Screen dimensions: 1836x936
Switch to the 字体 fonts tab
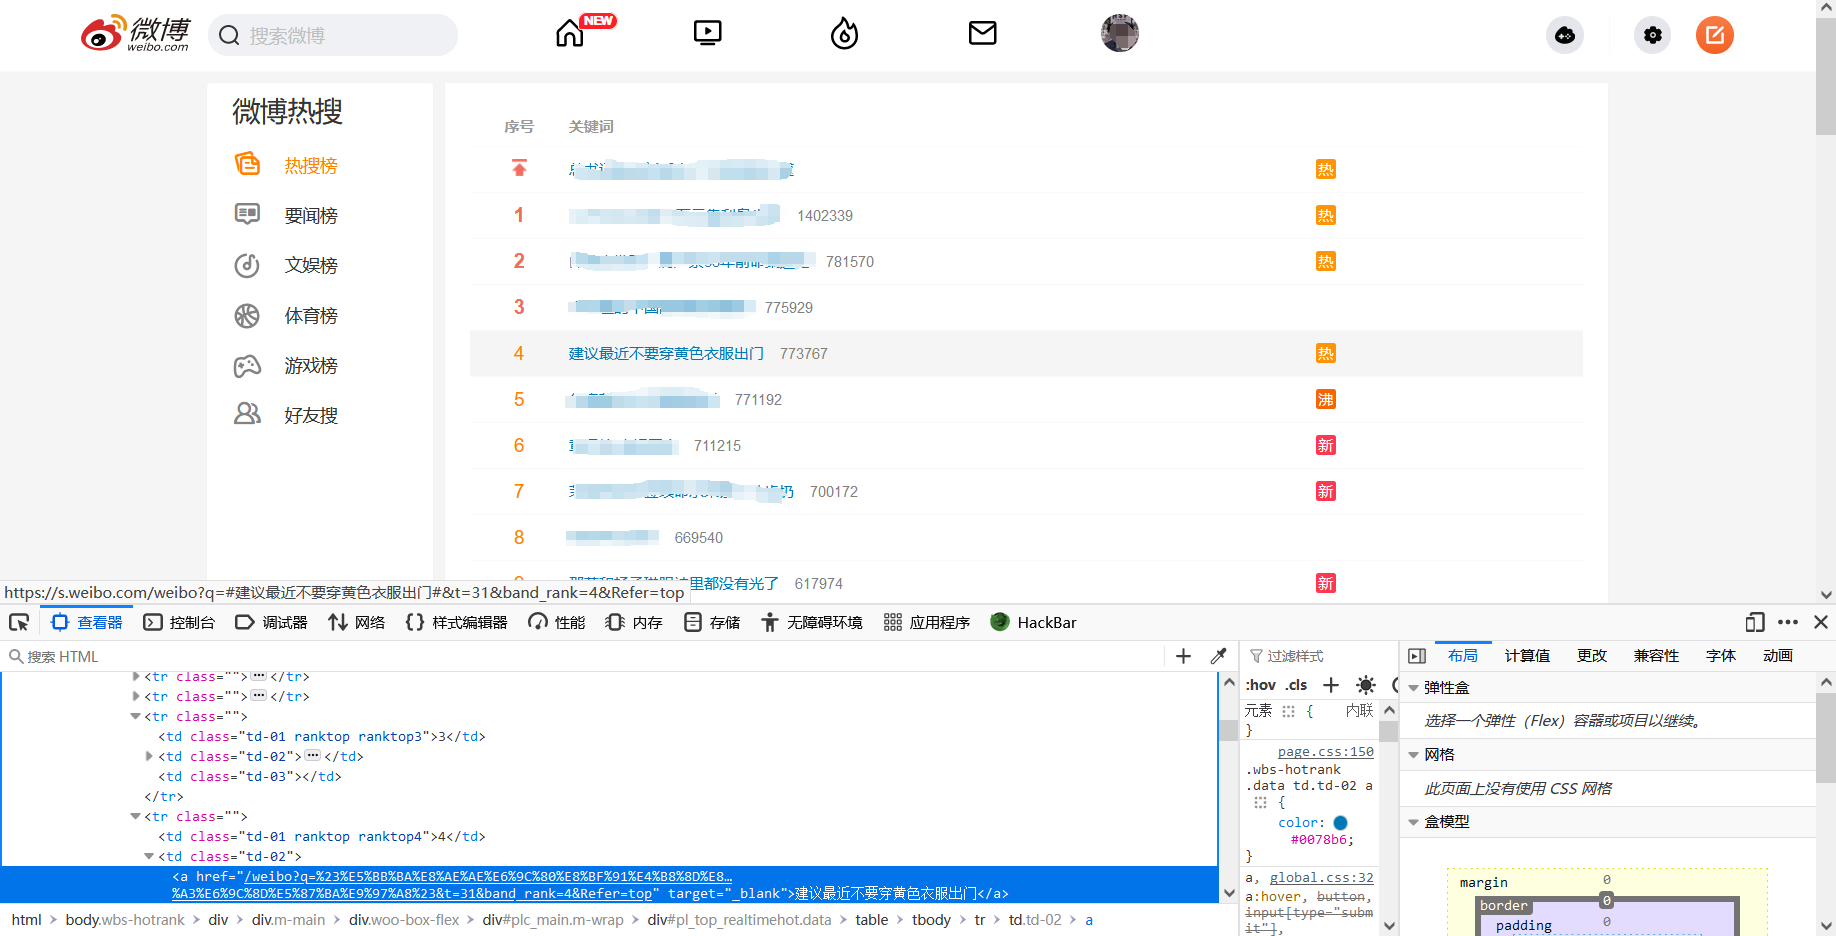coord(1721,656)
